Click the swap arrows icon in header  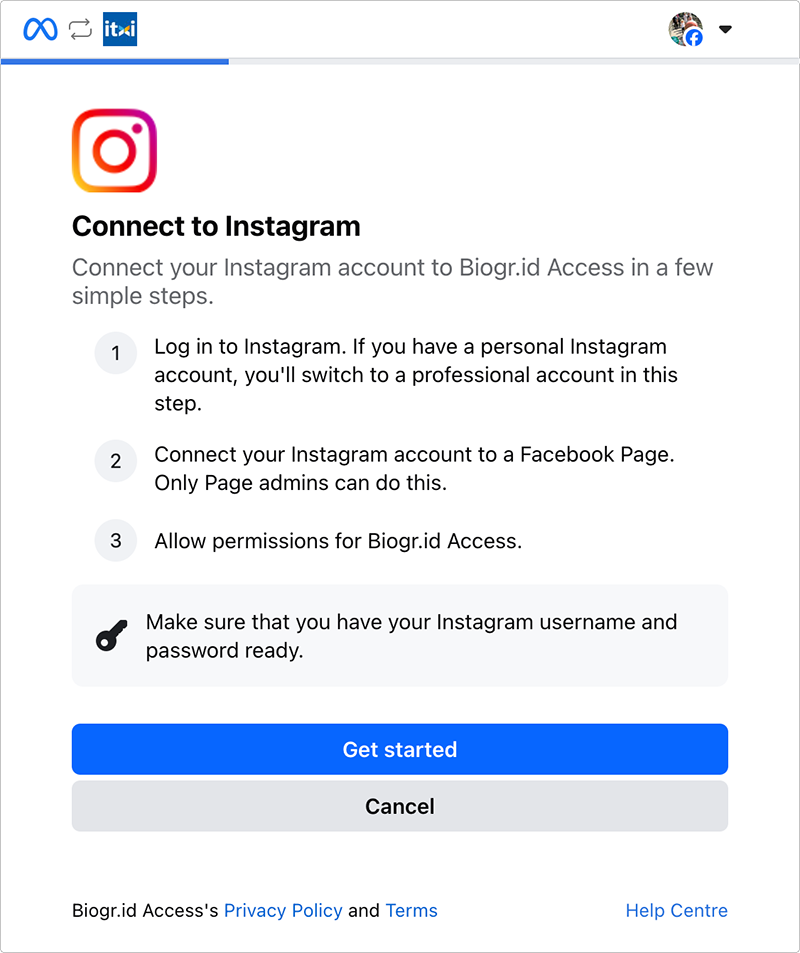click(80, 29)
